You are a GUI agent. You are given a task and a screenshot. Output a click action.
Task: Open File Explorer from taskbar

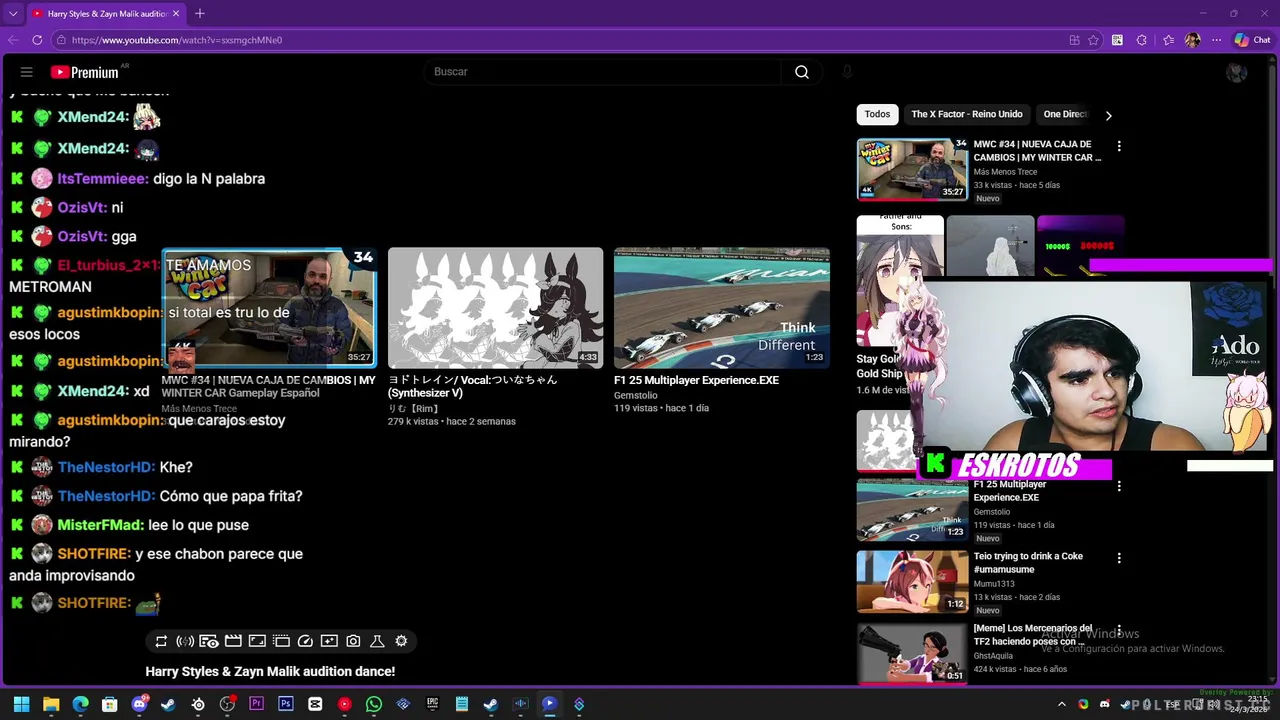pos(51,704)
